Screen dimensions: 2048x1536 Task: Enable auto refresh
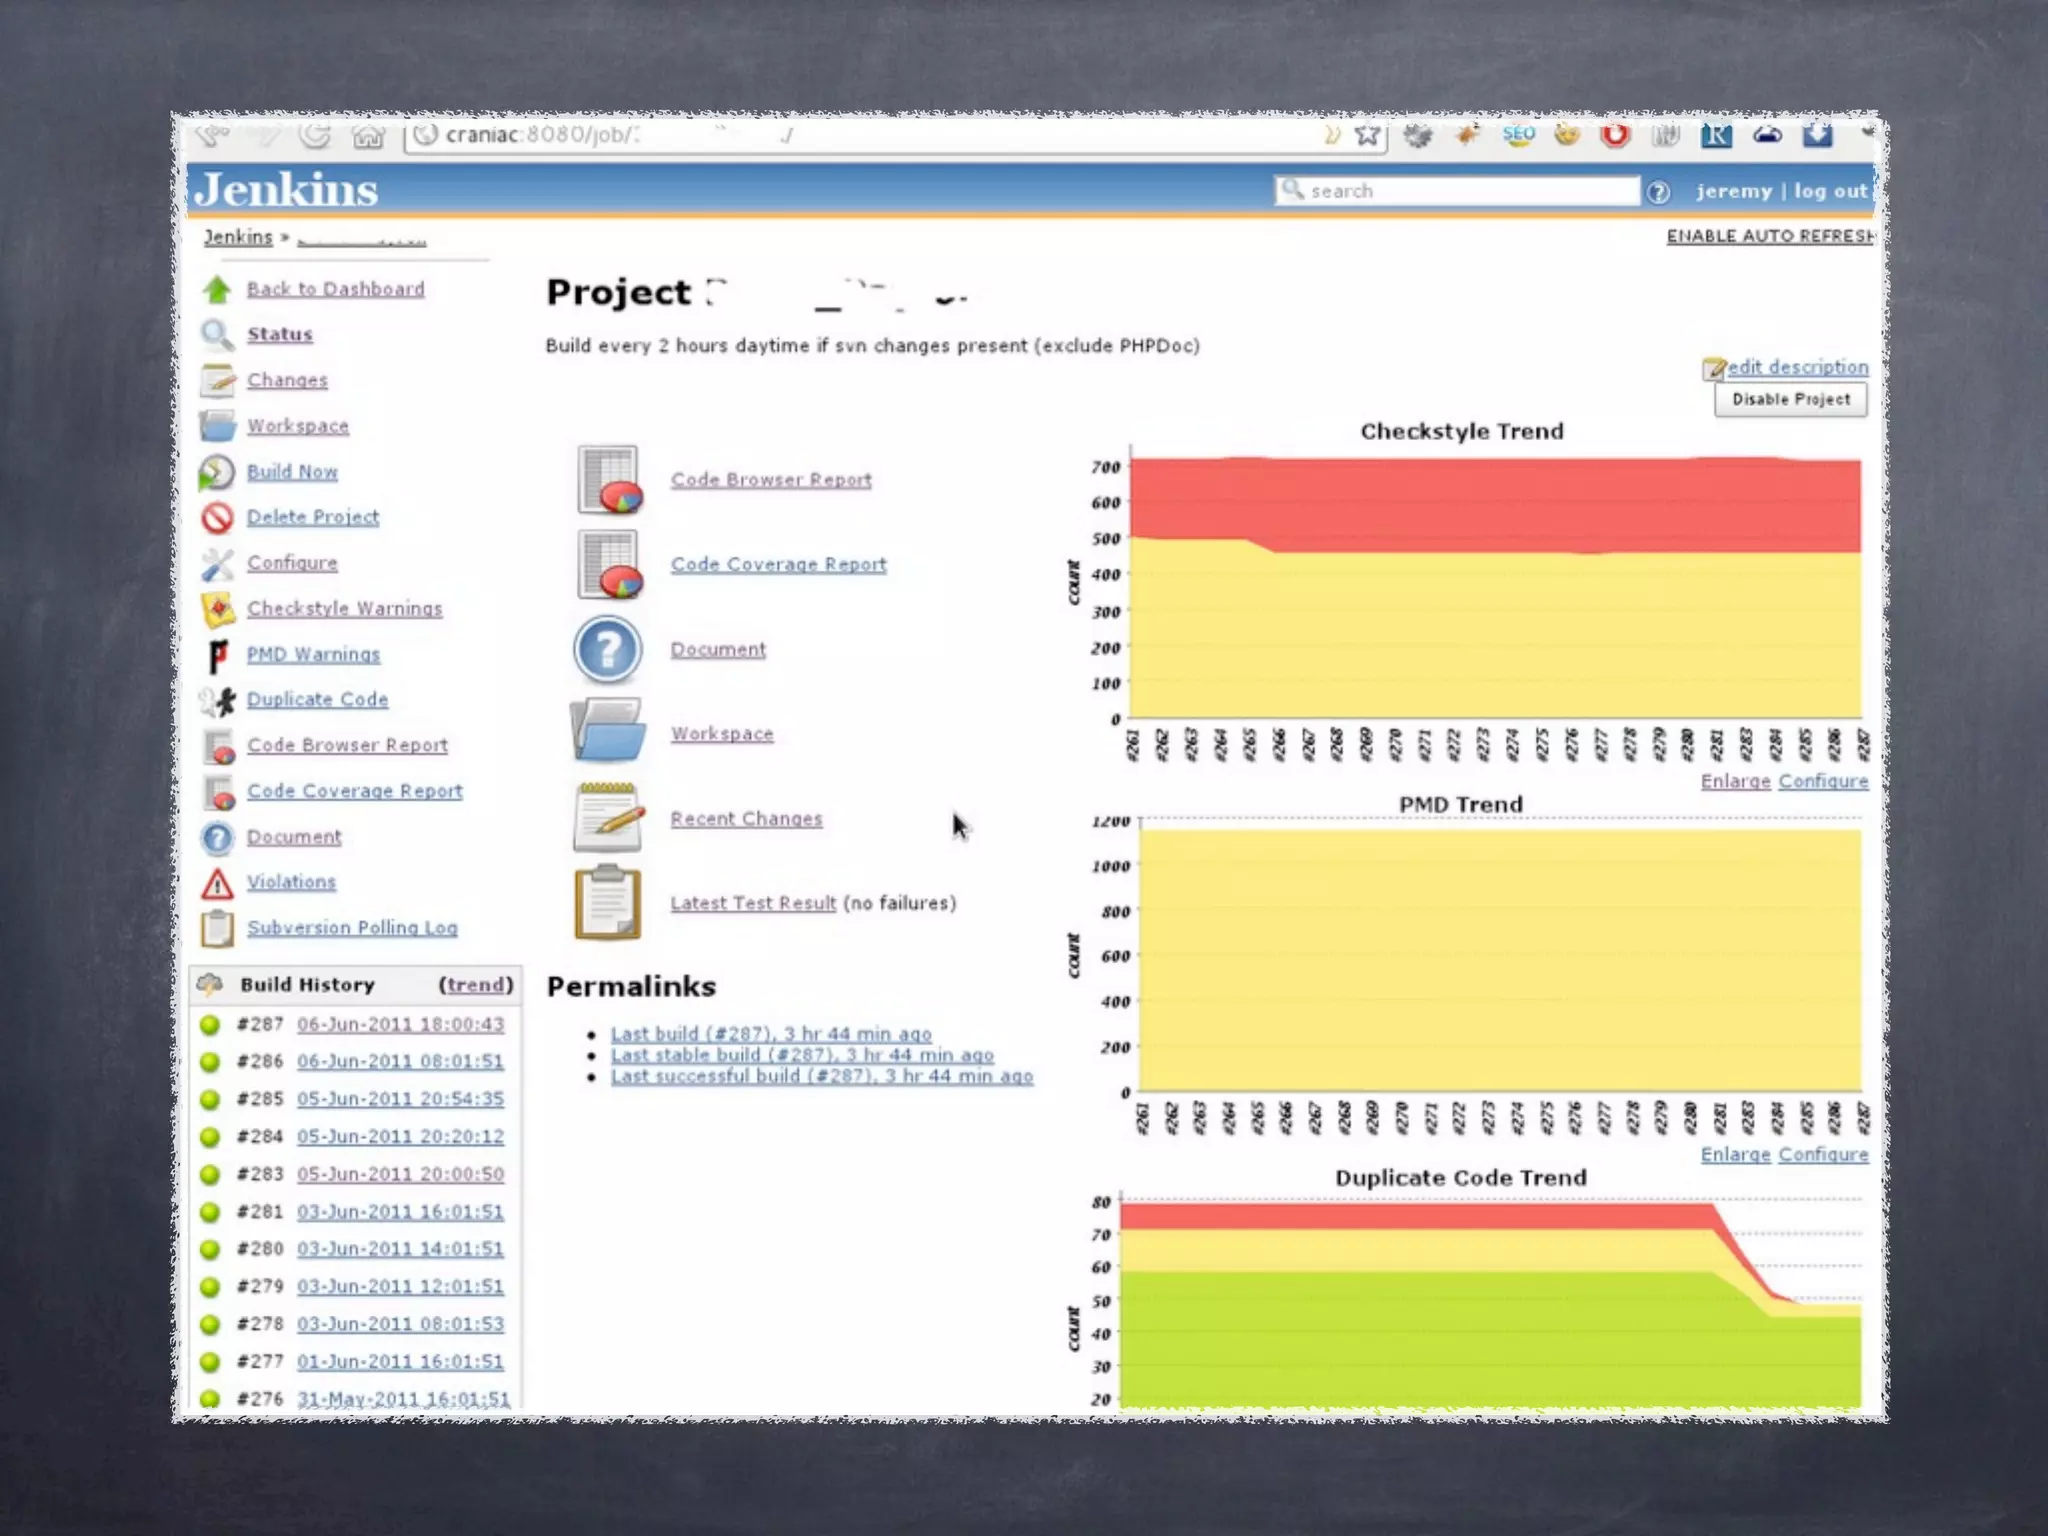(x=1769, y=236)
